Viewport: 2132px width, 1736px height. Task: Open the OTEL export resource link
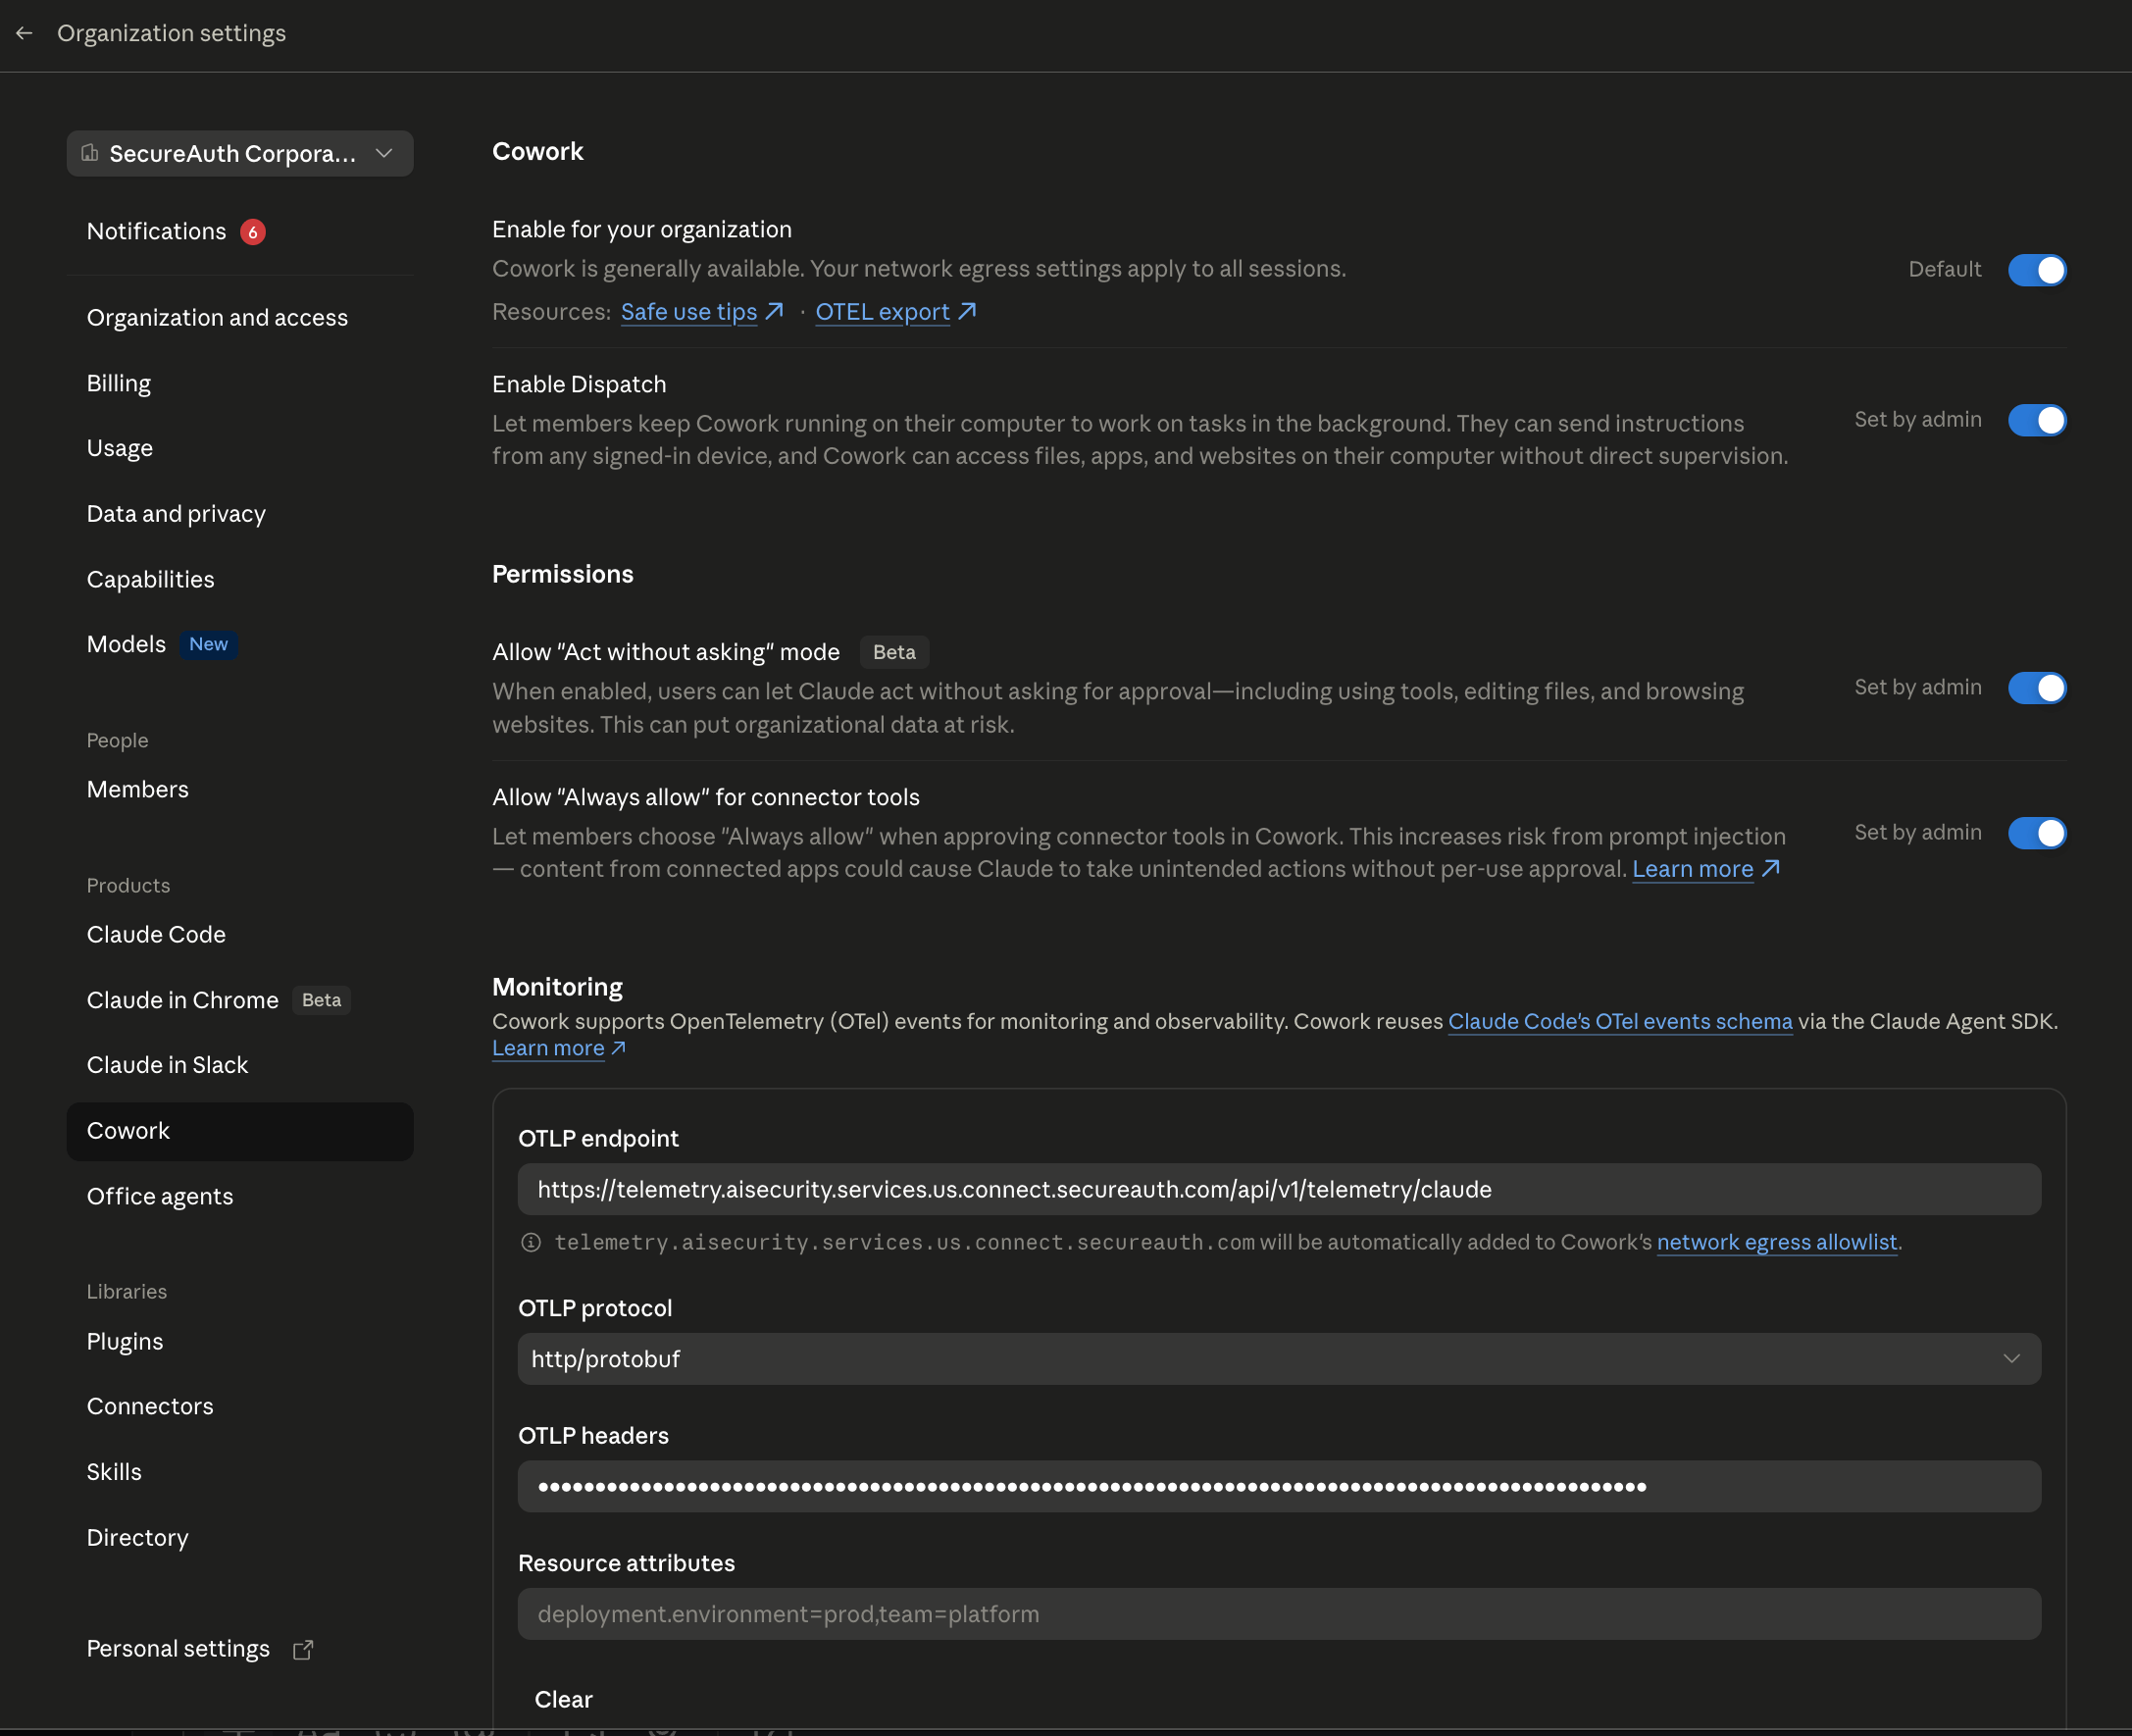882,312
